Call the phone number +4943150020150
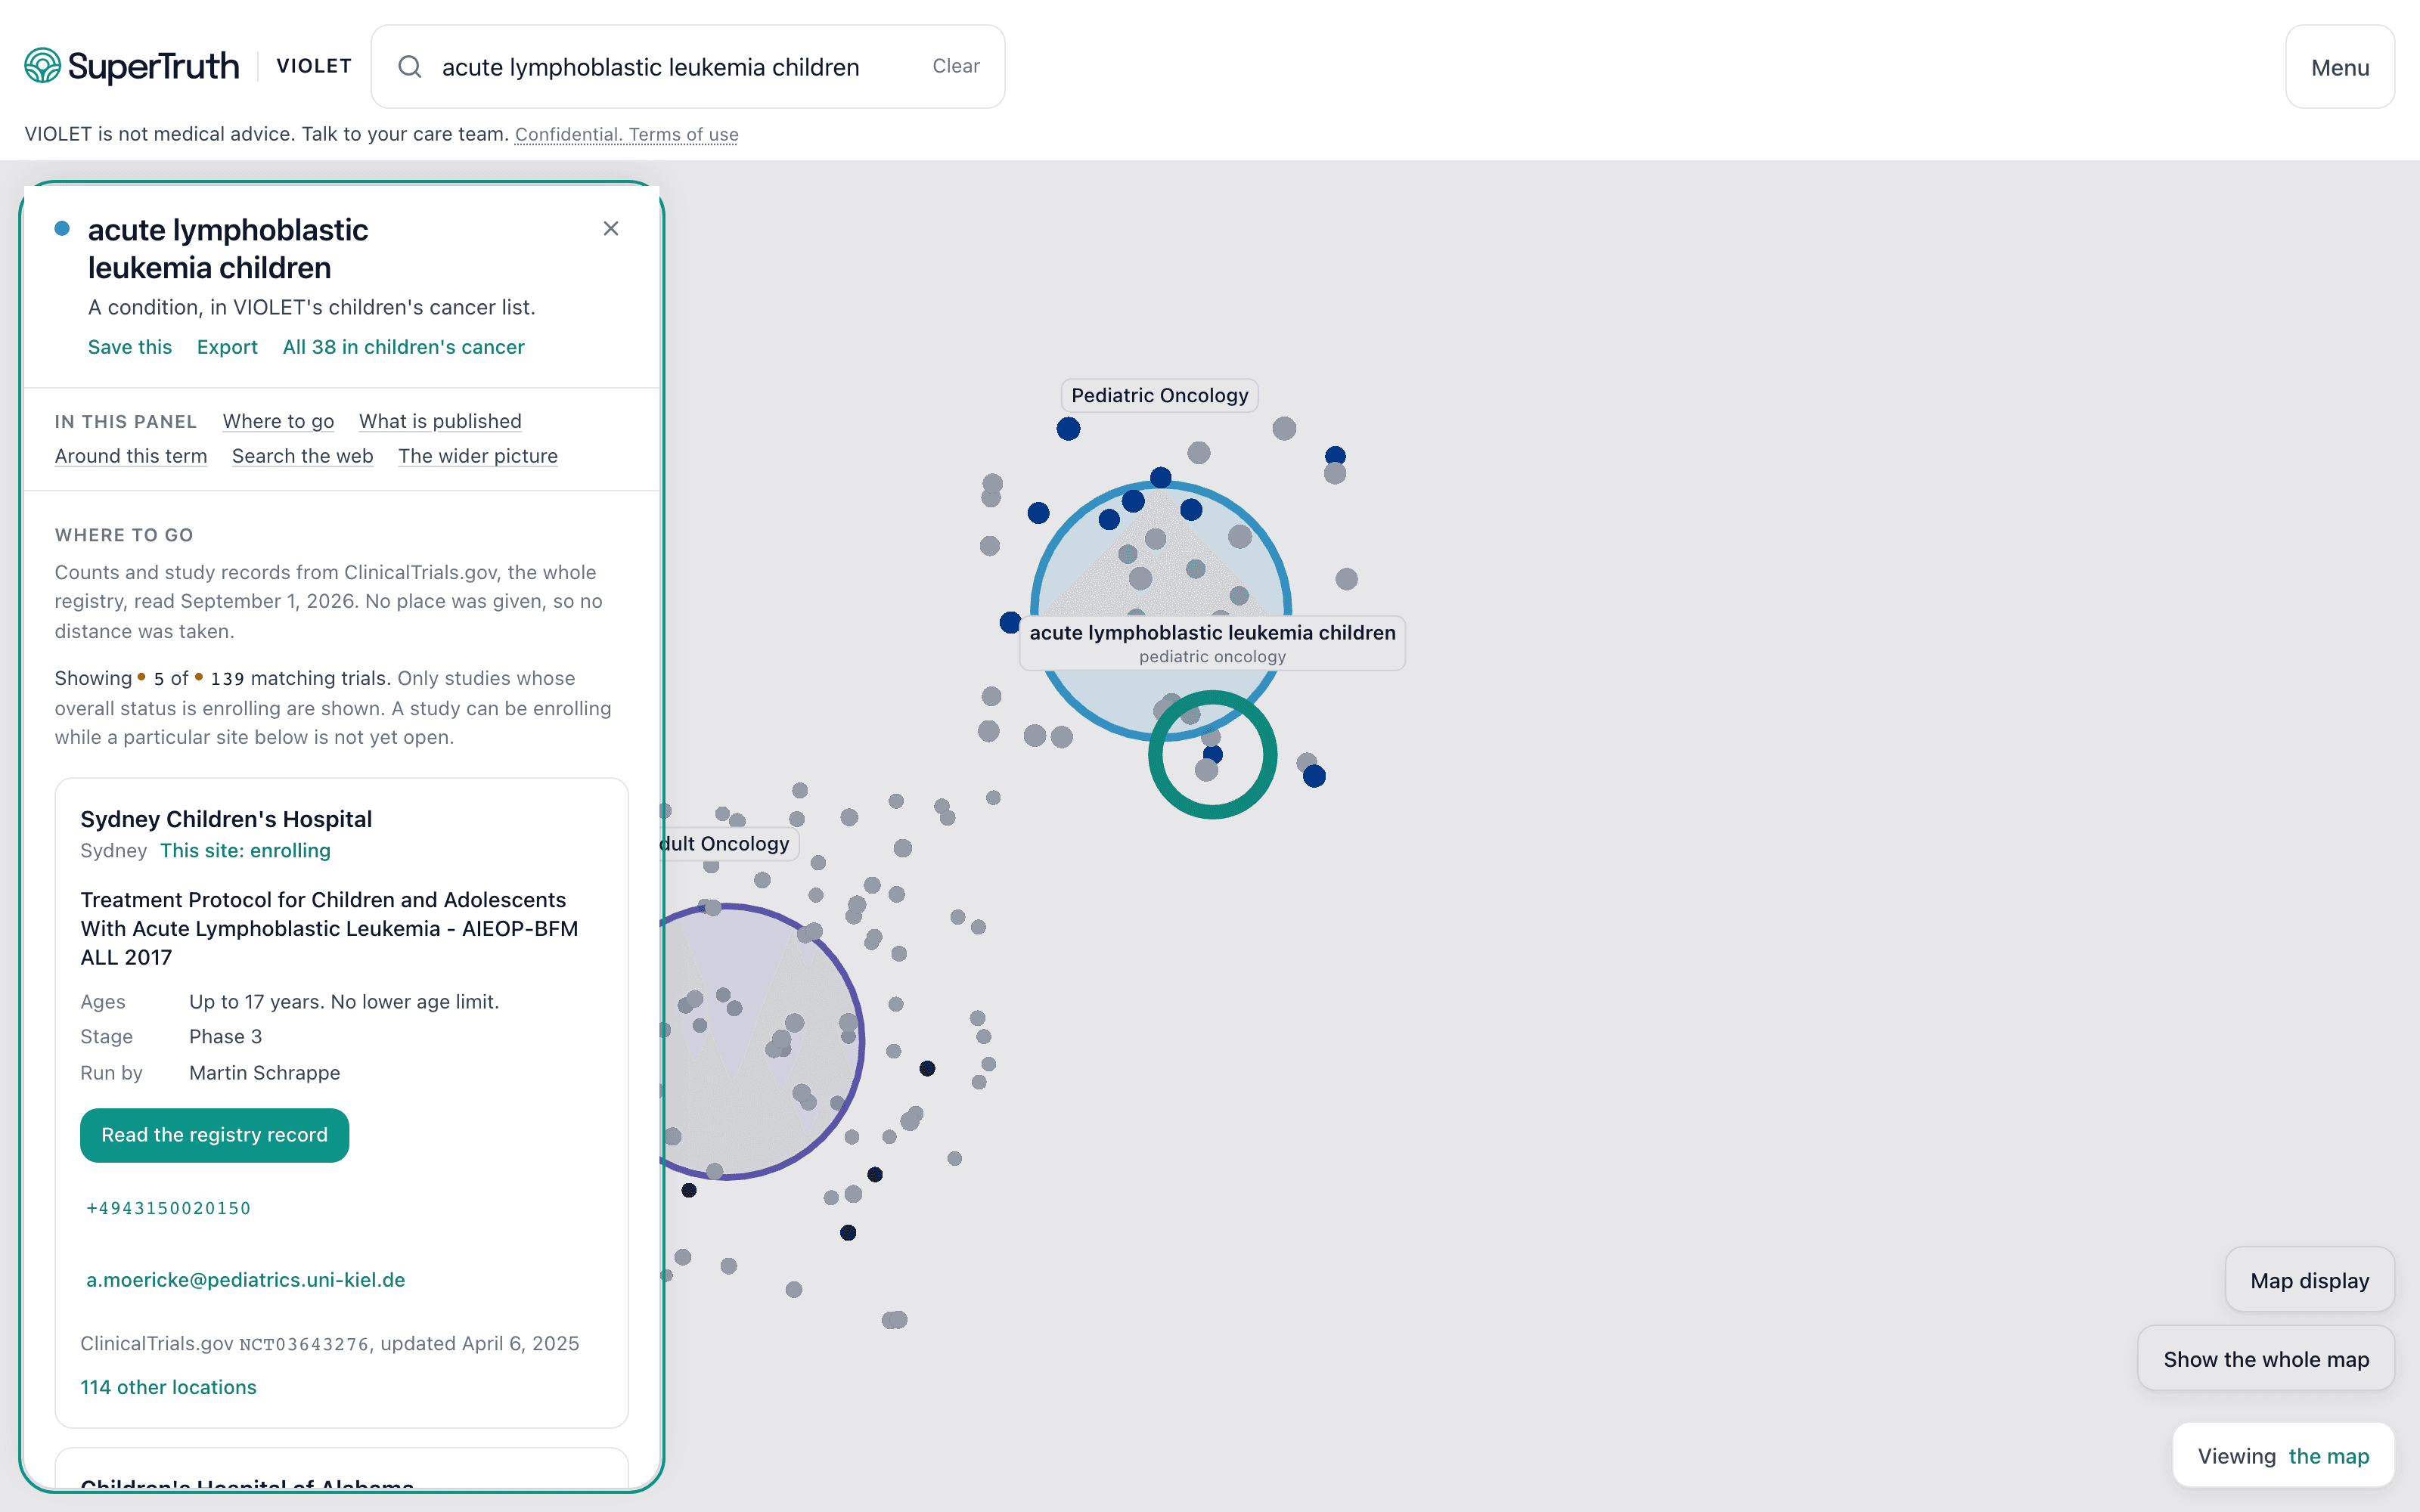This screenshot has height=1512, width=2420. click(169, 1208)
